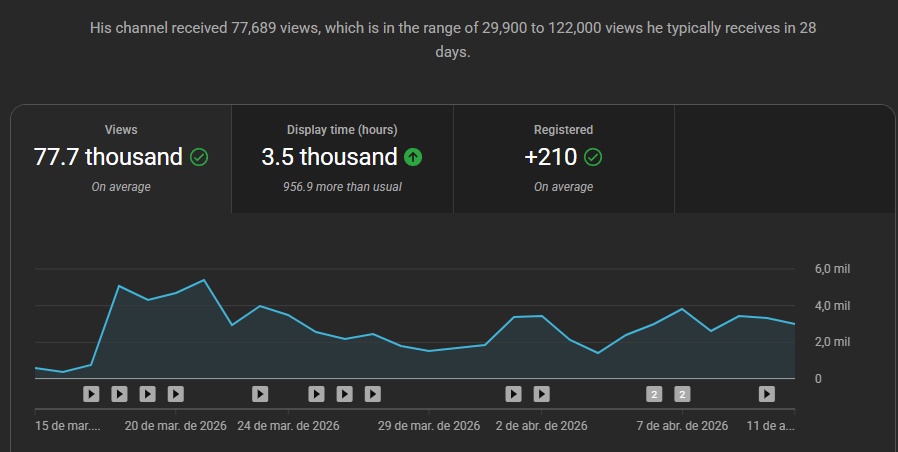This screenshot has height=452, width=898.
Task: Click the '29 de mar. de 2026' axis label
Action: [x=429, y=426]
